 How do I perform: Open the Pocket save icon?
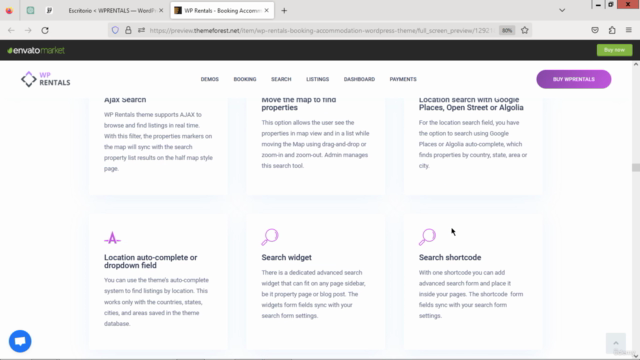595,30
